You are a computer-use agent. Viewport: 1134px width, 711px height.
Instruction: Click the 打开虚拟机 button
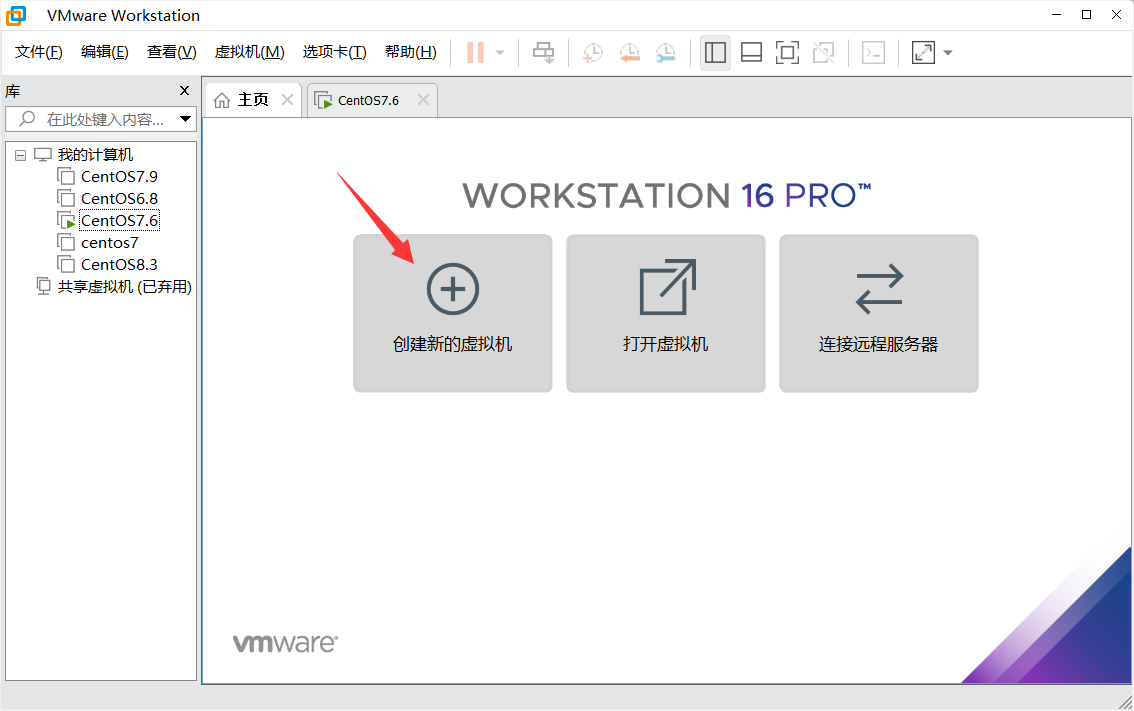[x=665, y=313]
